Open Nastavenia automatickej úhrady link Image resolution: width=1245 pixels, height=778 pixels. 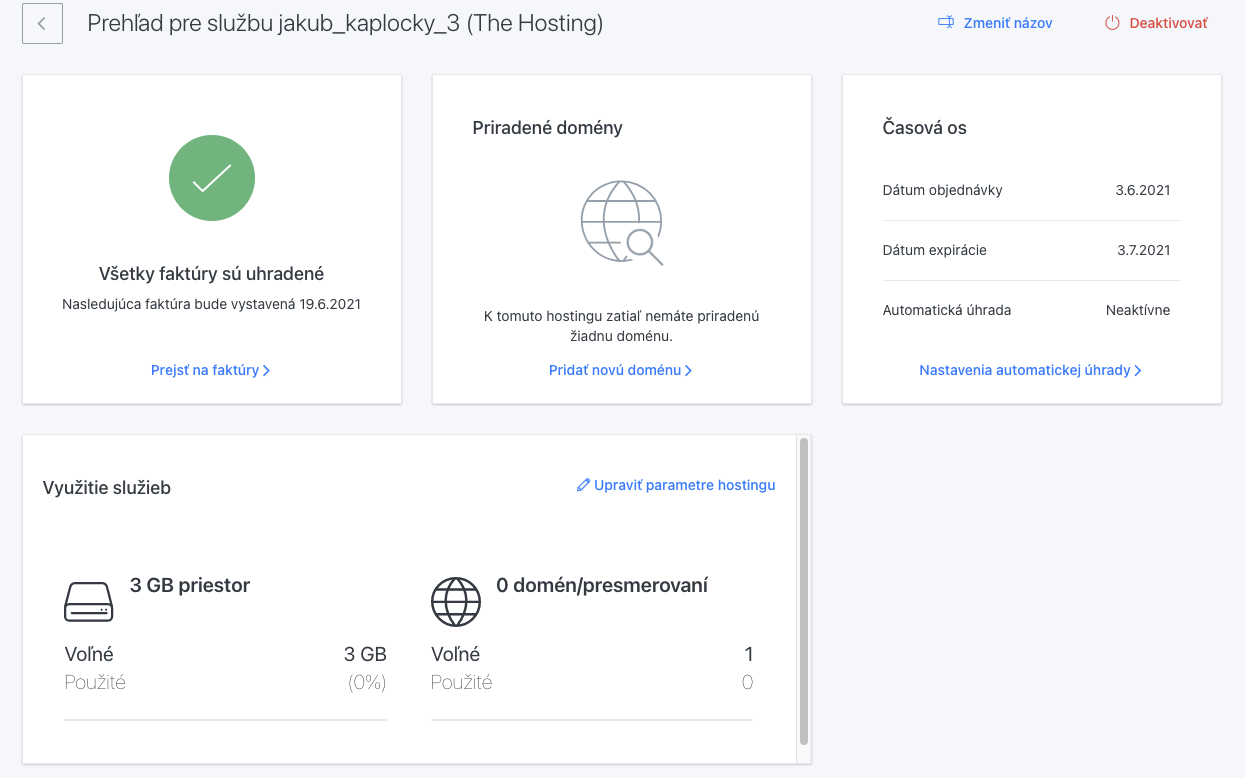(x=1030, y=370)
